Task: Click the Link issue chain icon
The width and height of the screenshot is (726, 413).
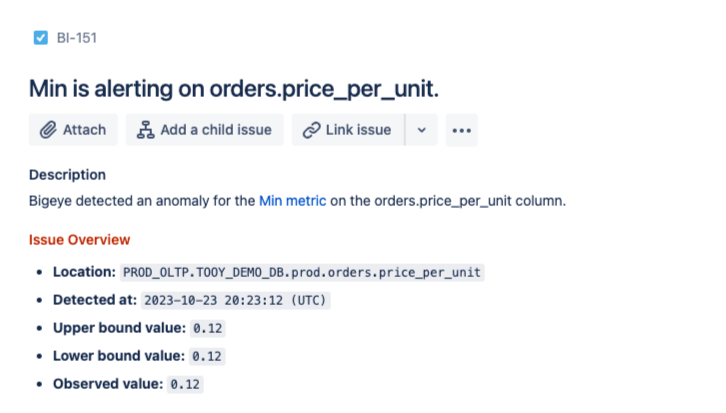Action: click(x=311, y=130)
